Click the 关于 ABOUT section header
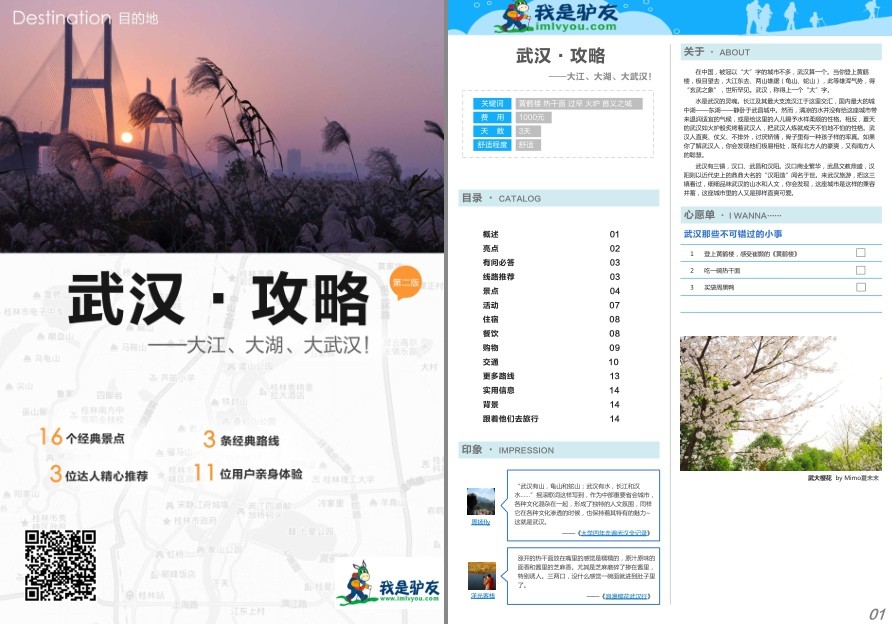 (x=780, y=52)
